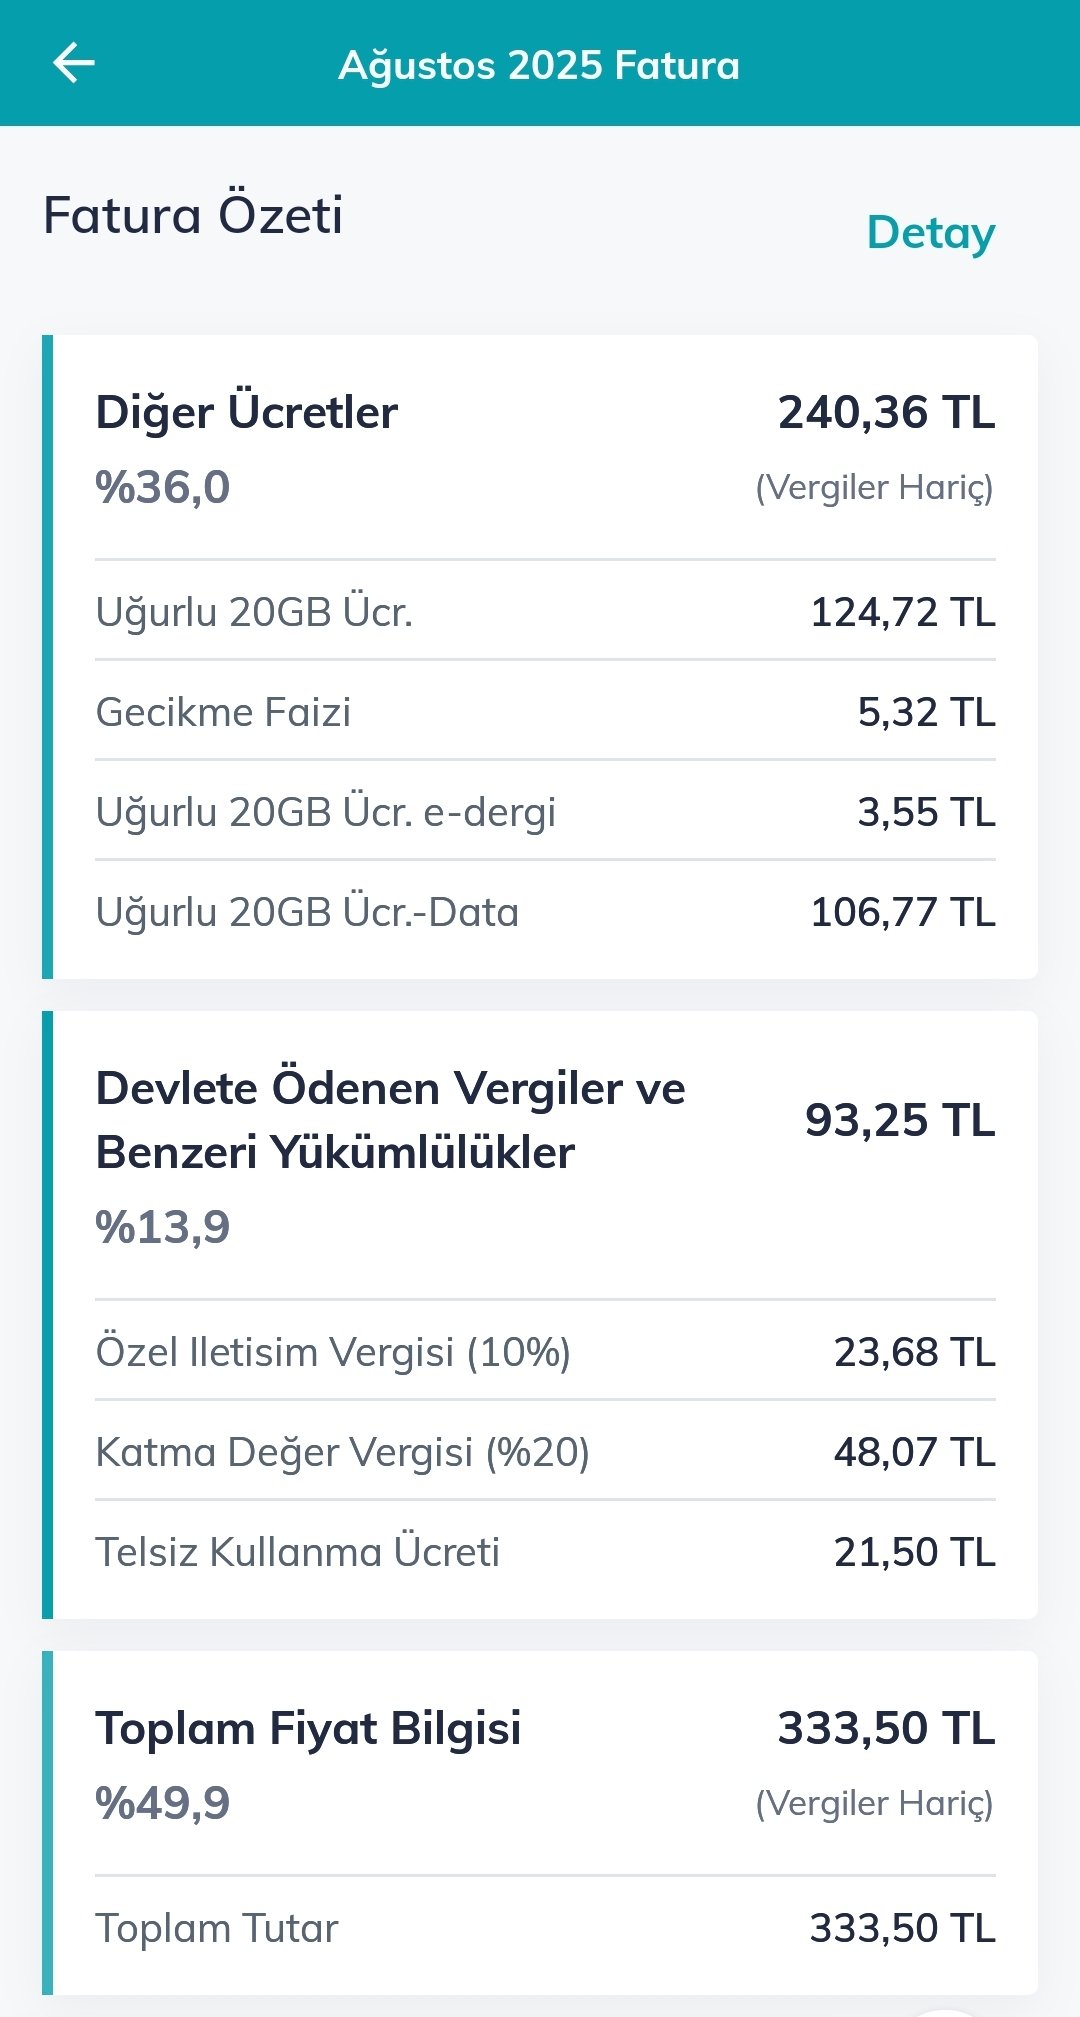Open the Detay link
The width and height of the screenshot is (1080, 2017).
(x=930, y=233)
